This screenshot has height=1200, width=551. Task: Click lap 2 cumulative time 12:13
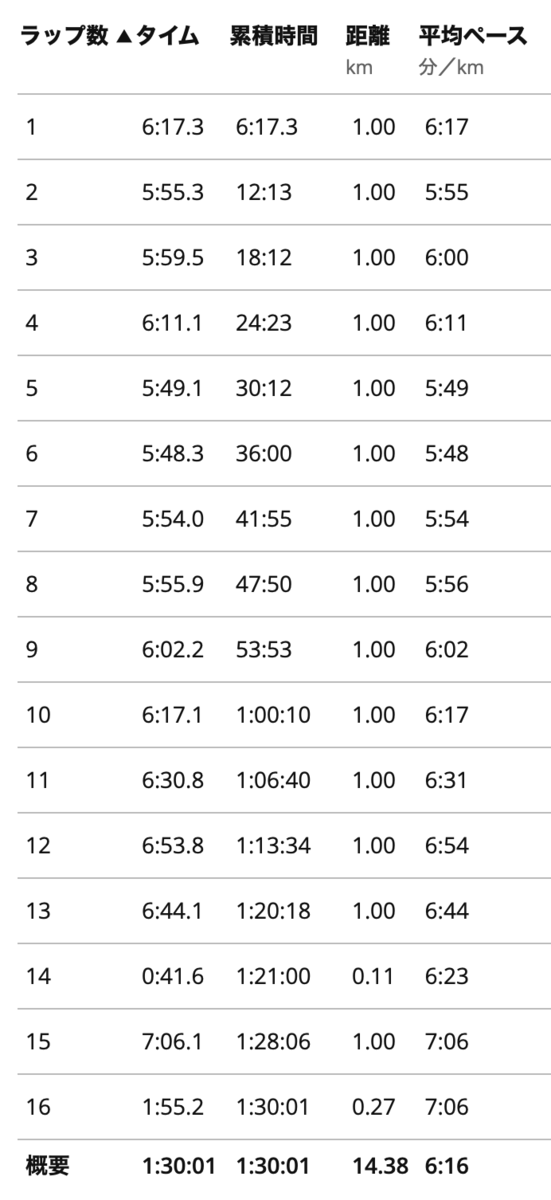[264, 193]
